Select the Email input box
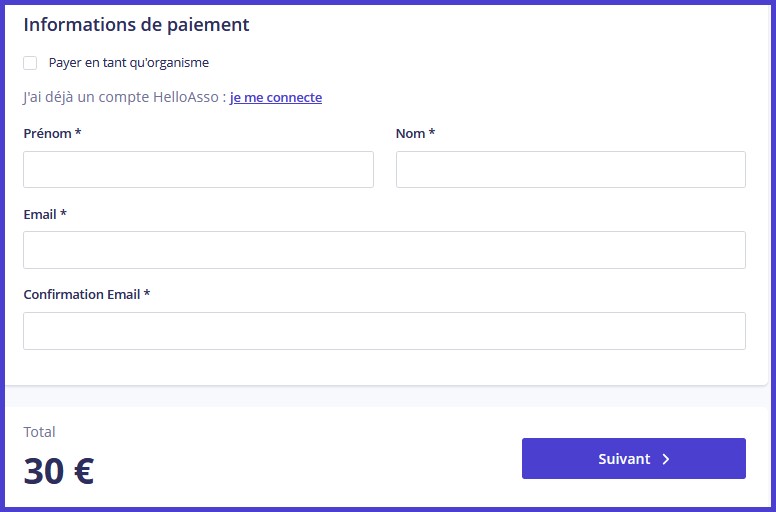This screenshot has width=776, height=512. tap(384, 250)
